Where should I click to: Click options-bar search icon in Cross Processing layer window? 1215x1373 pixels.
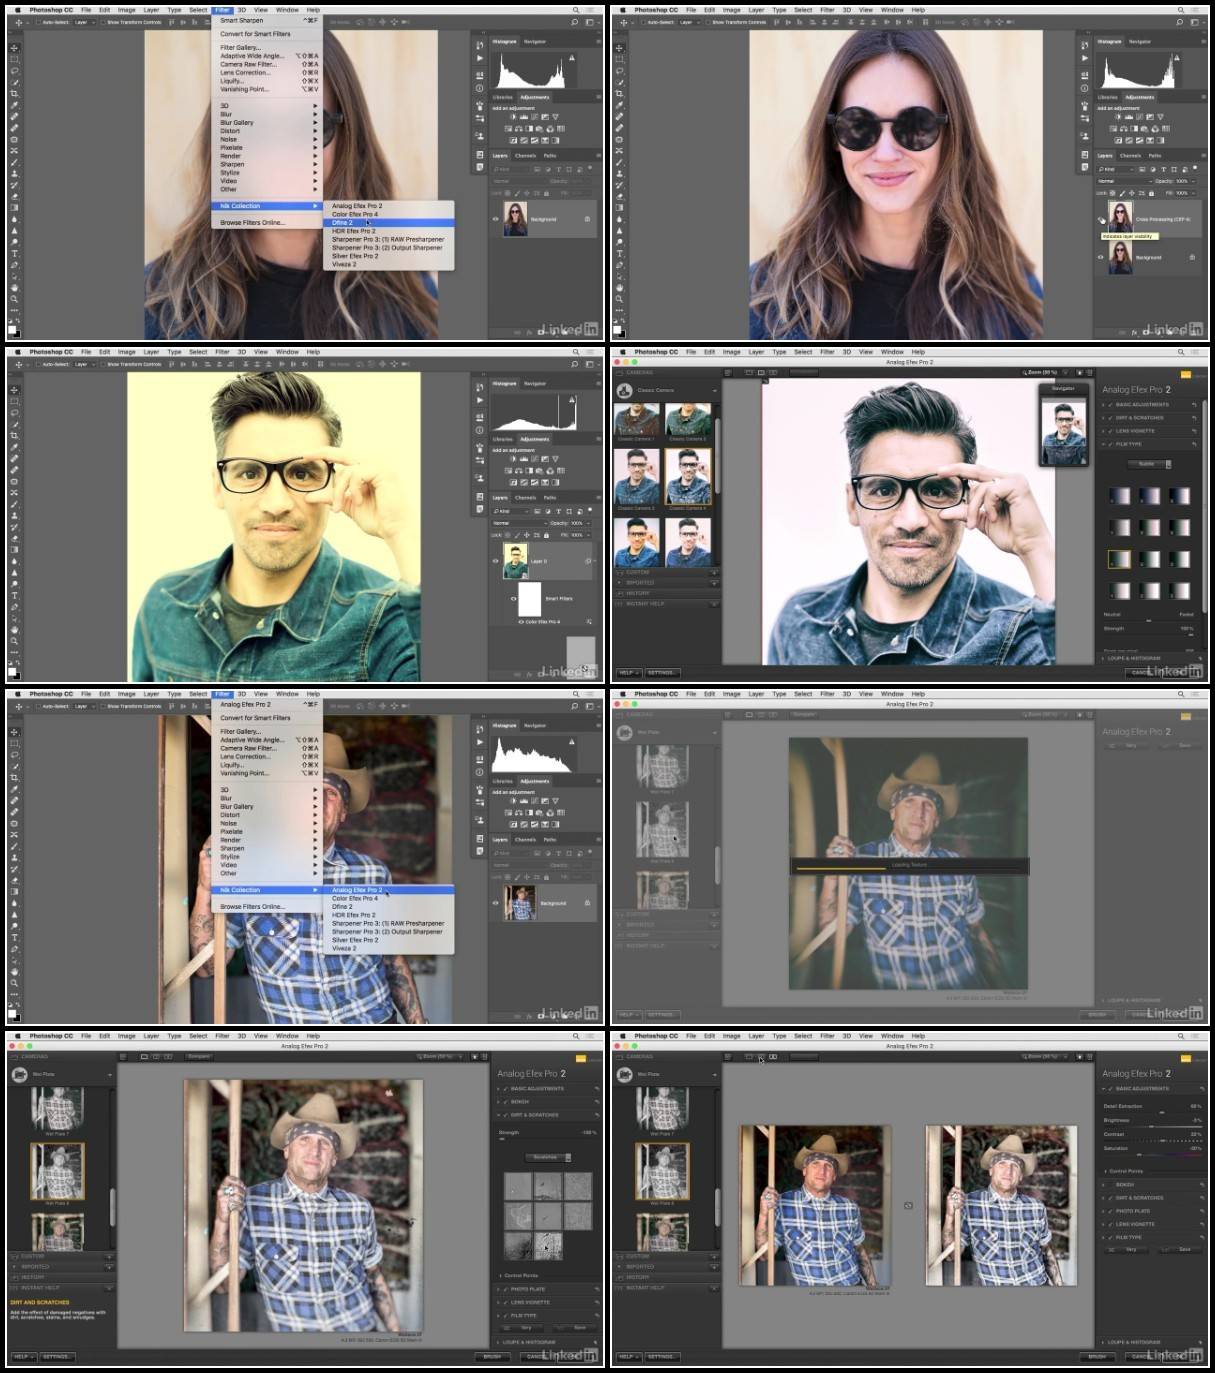pos(1179,22)
